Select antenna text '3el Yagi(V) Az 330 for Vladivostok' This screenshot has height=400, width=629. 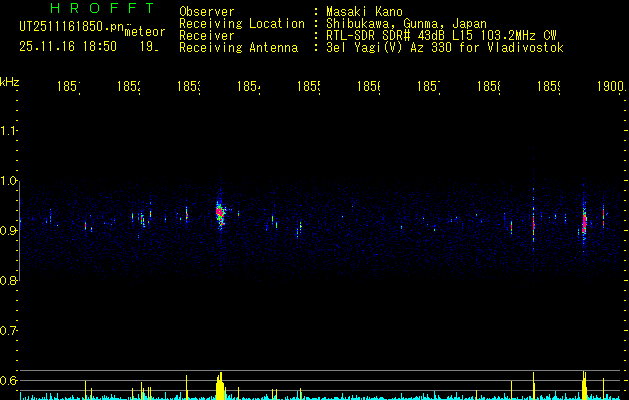coord(445,48)
